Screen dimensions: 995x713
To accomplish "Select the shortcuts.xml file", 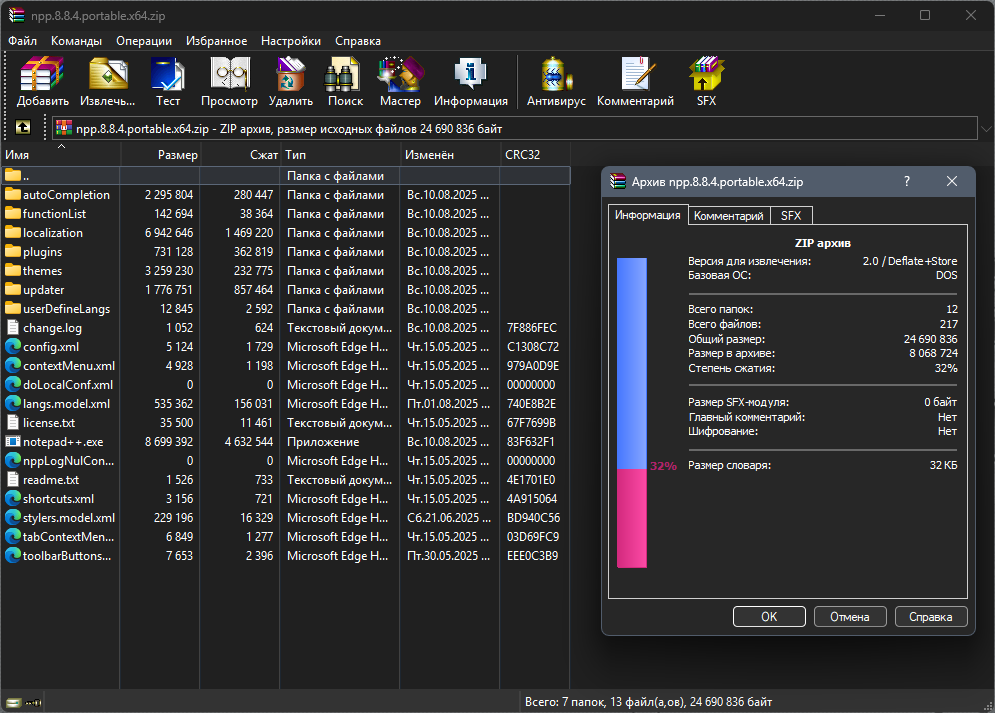I will (286, 499).
